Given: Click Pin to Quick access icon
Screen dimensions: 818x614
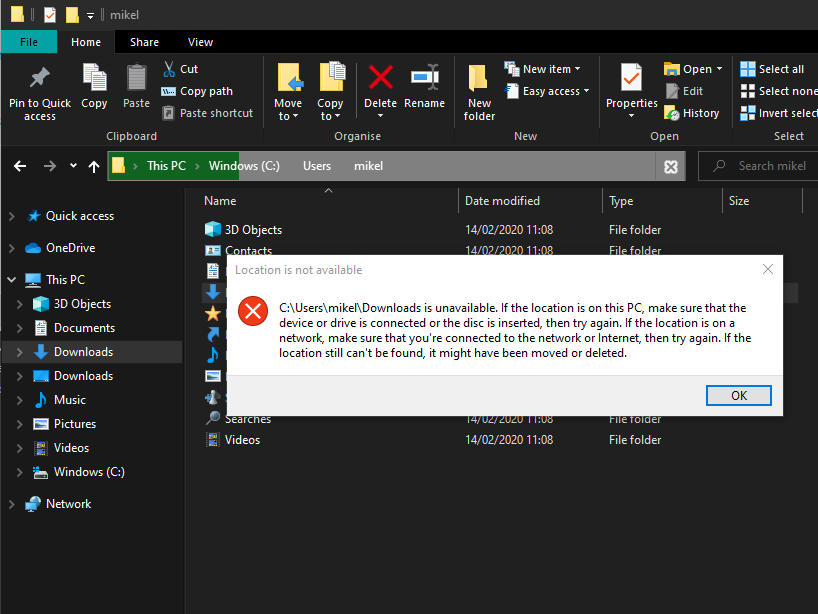Looking at the screenshot, I should 40,78.
